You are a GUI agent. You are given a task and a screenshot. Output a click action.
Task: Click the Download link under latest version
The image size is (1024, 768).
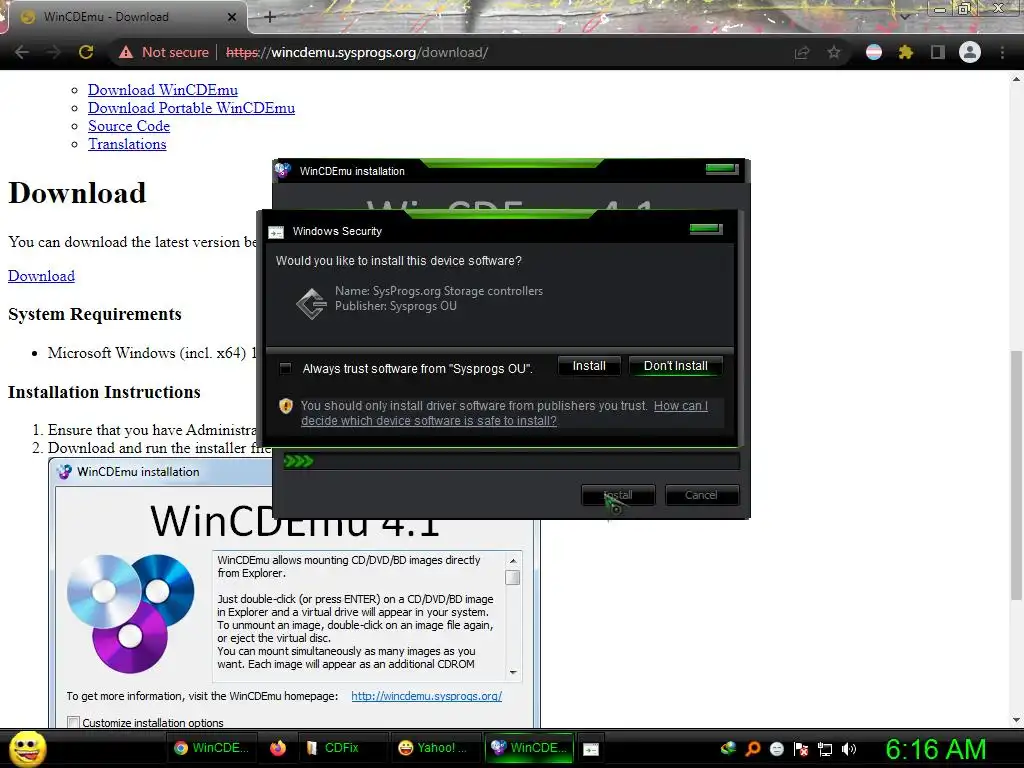41,276
